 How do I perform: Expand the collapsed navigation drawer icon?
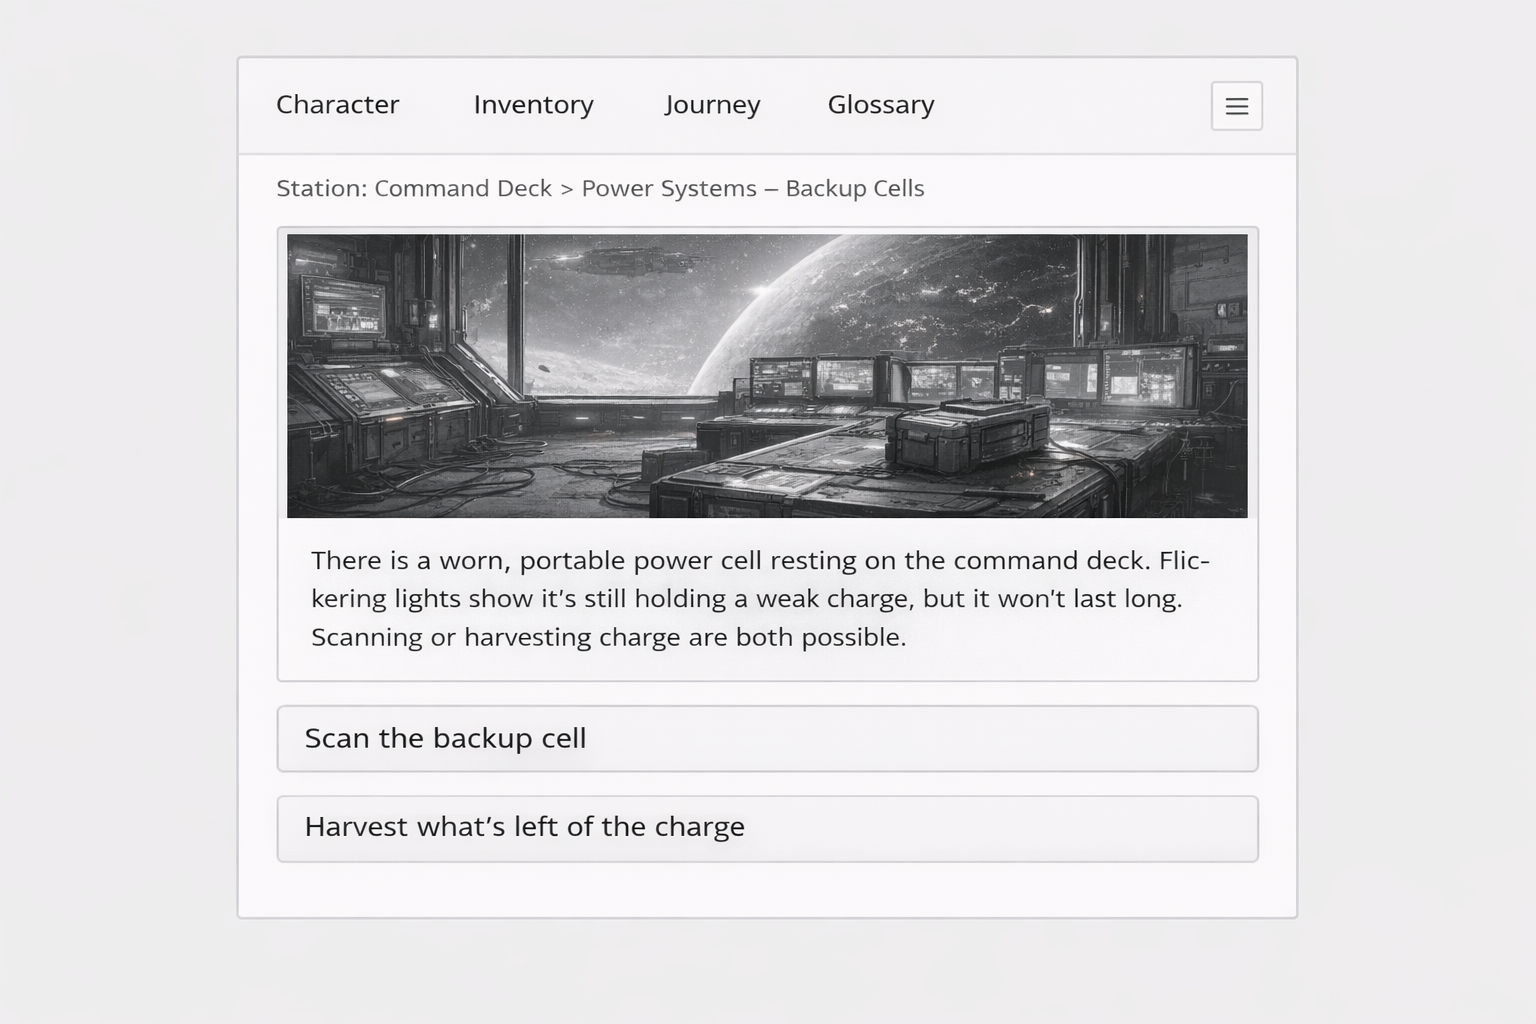click(1237, 106)
